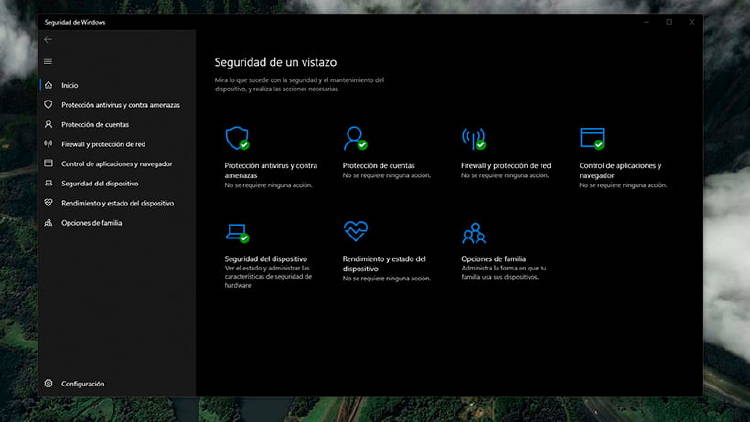The height and width of the screenshot is (422, 750).
Task: Open the Rendimiento y estado del dispositivo tile title
Action: [384, 264]
